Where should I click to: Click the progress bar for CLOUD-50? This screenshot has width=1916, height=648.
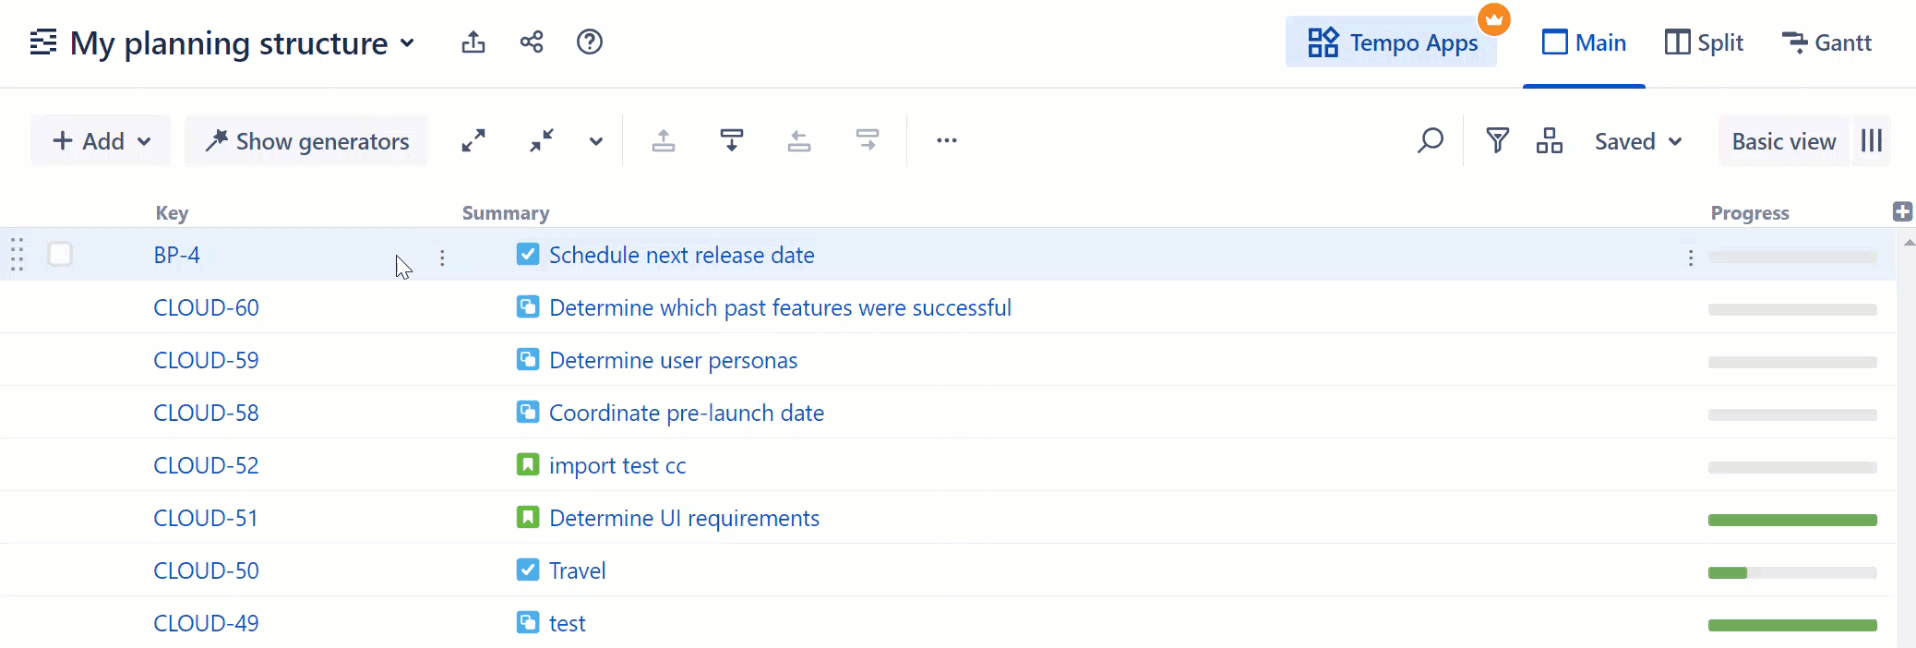point(1792,573)
